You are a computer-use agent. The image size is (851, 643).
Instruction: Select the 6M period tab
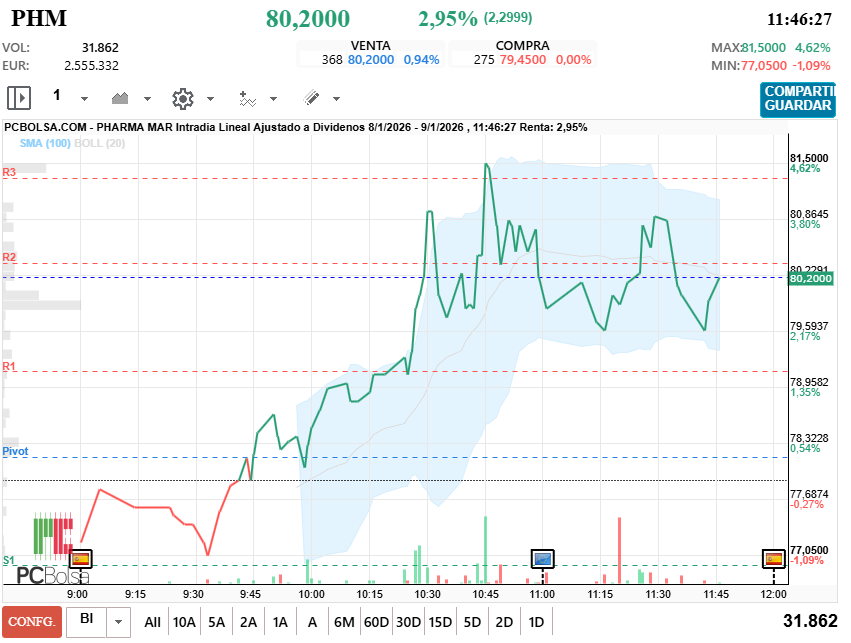tap(344, 621)
